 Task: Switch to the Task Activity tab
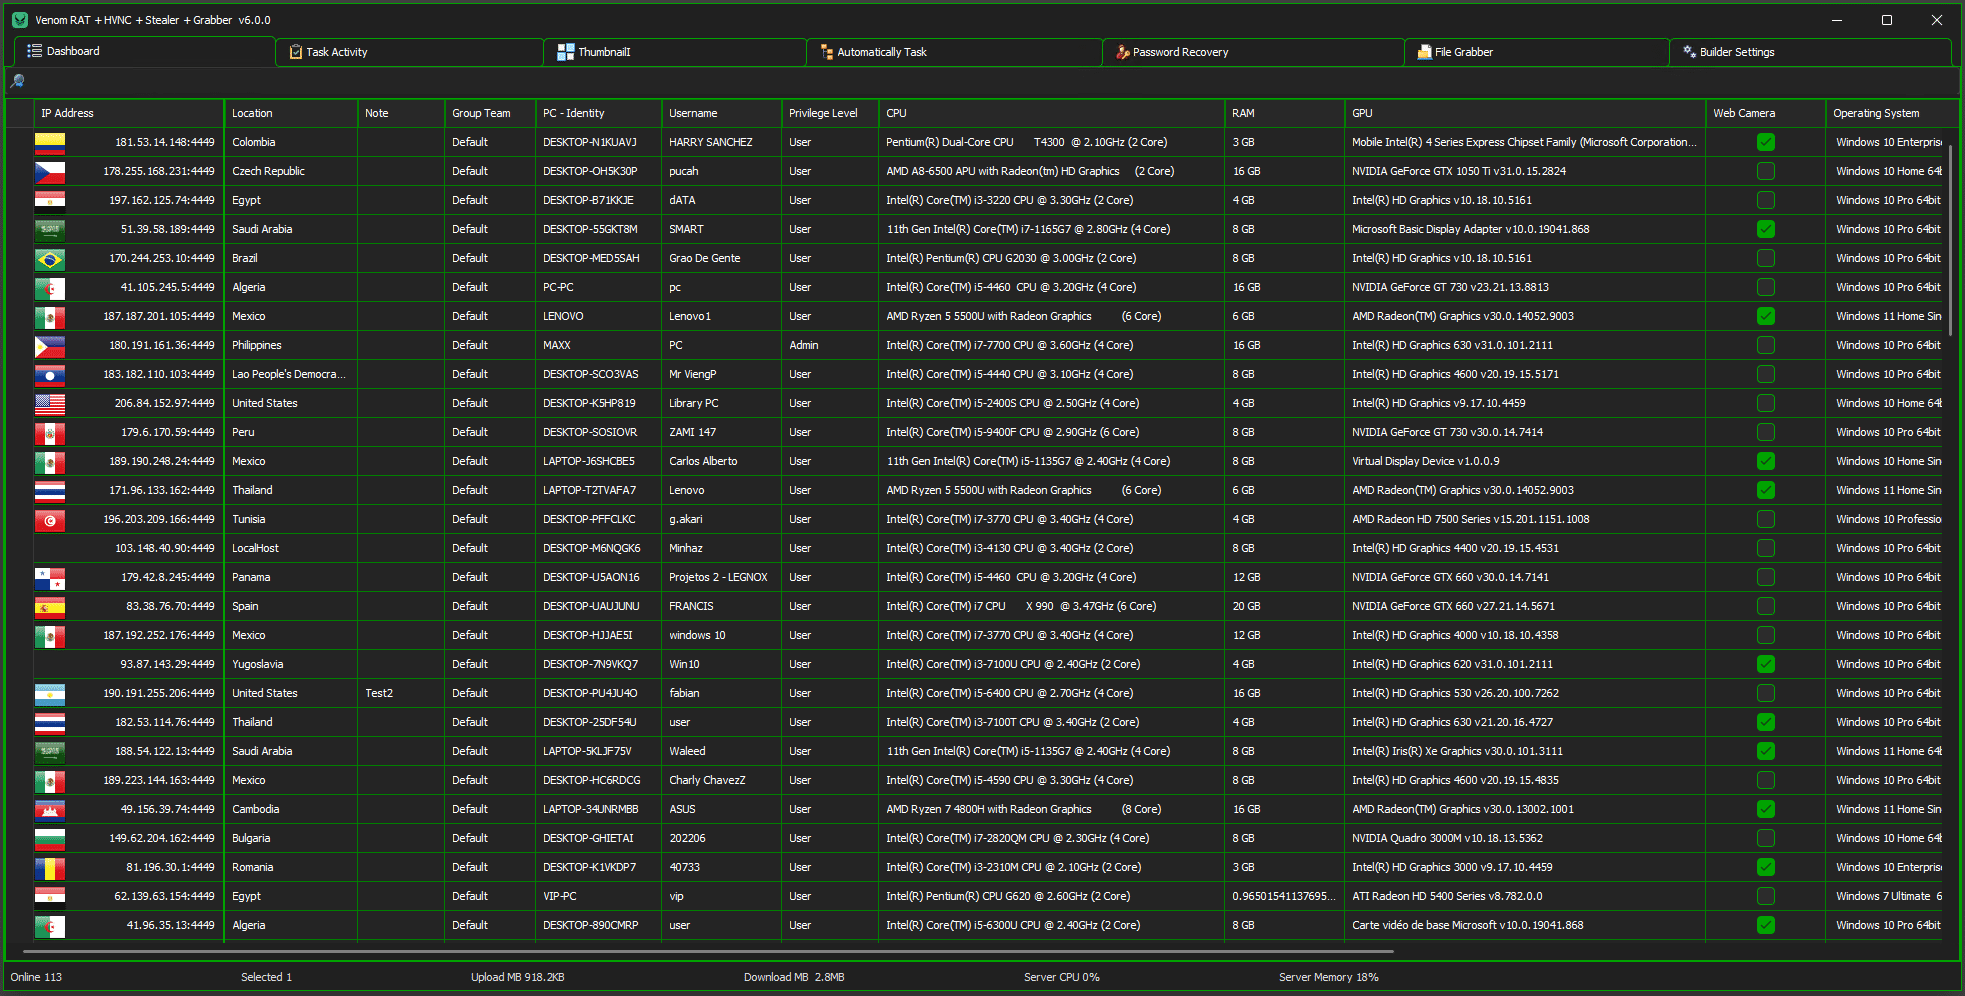[x=336, y=52]
